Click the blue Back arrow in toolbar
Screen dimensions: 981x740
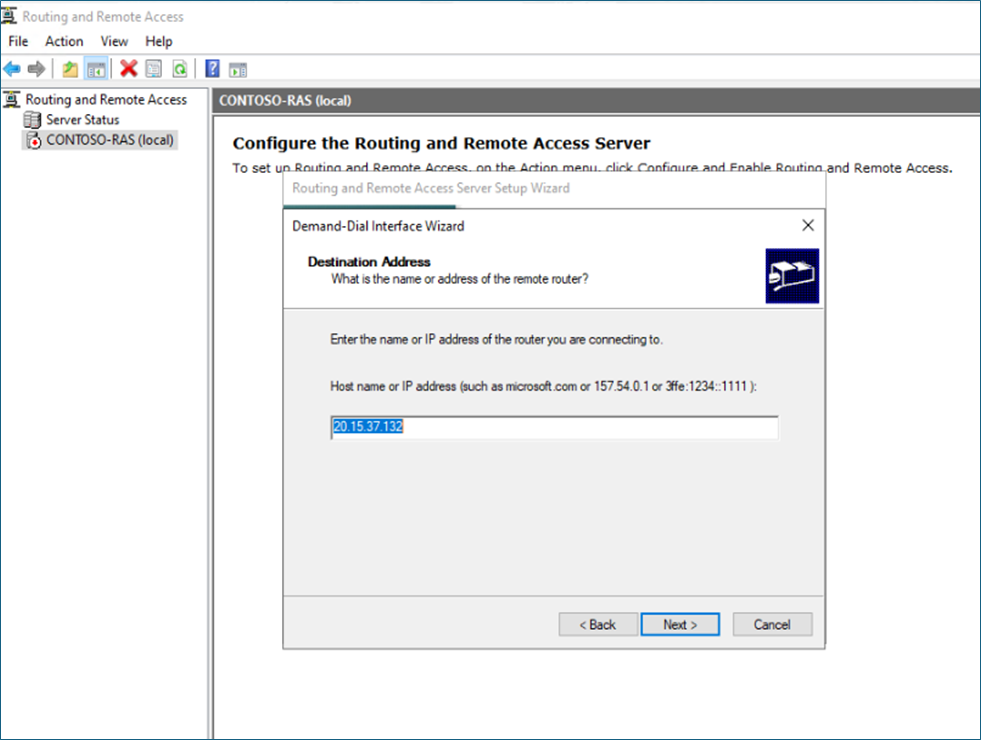12,69
